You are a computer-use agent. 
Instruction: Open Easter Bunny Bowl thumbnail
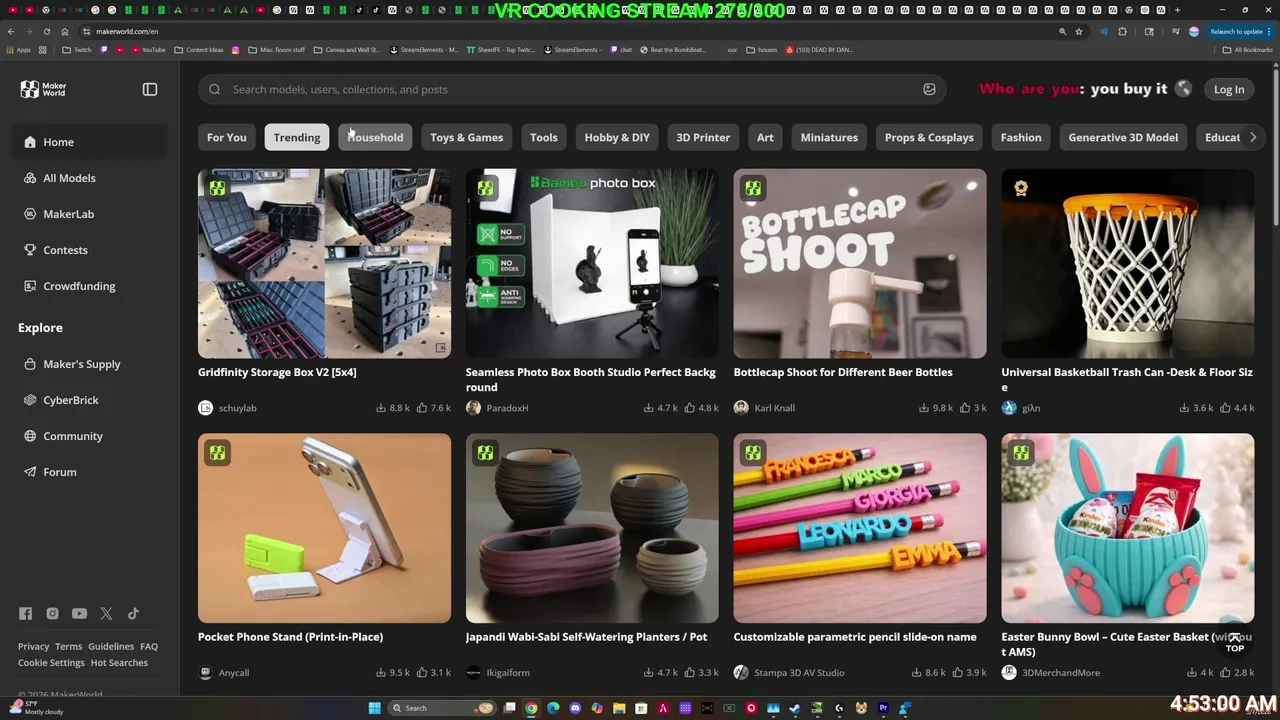[x=1128, y=528]
